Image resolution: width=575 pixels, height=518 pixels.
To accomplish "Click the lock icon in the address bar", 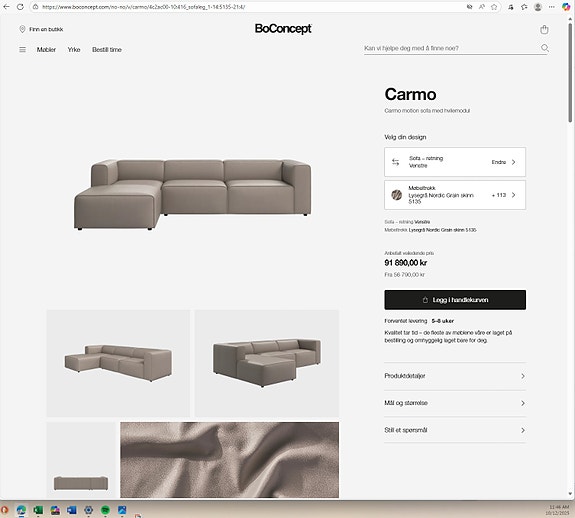I will pyautogui.click(x=36, y=7).
